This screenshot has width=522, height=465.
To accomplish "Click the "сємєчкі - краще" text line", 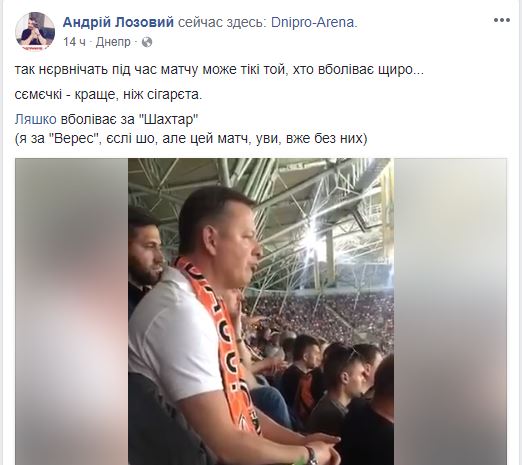I will tap(108, 95).
